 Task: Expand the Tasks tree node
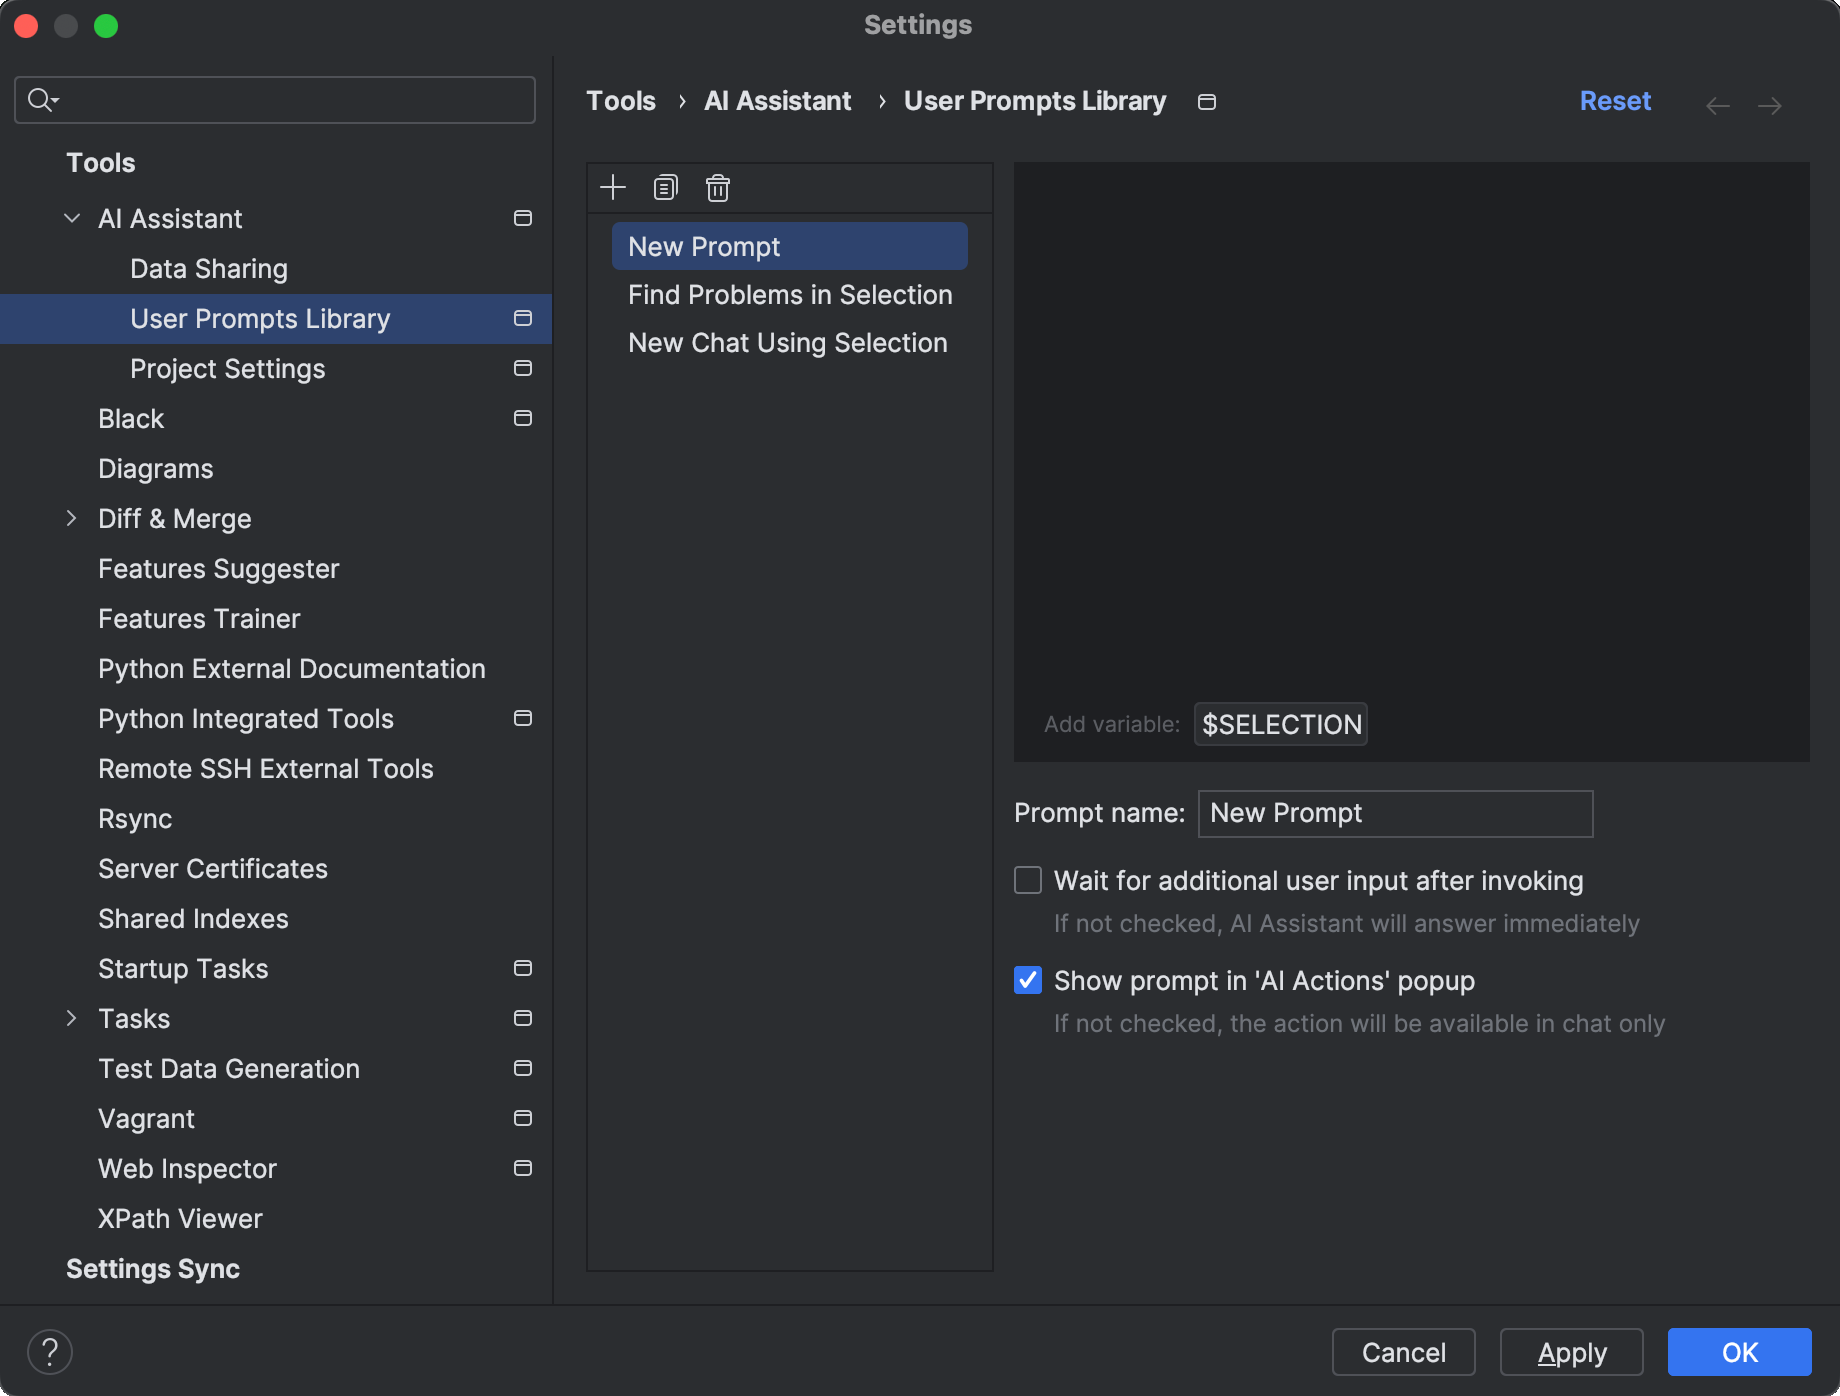[72, 1018]
